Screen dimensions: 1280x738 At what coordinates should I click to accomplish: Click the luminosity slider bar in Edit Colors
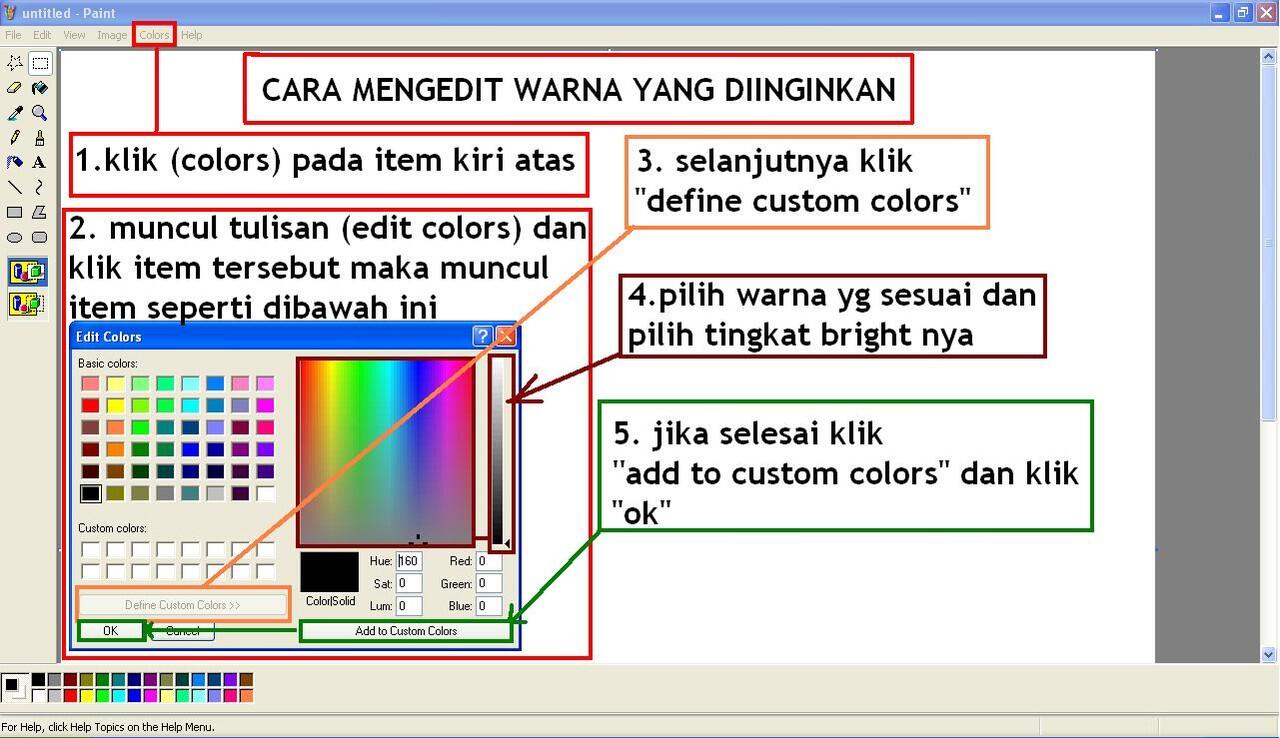[x=498, y=451]
